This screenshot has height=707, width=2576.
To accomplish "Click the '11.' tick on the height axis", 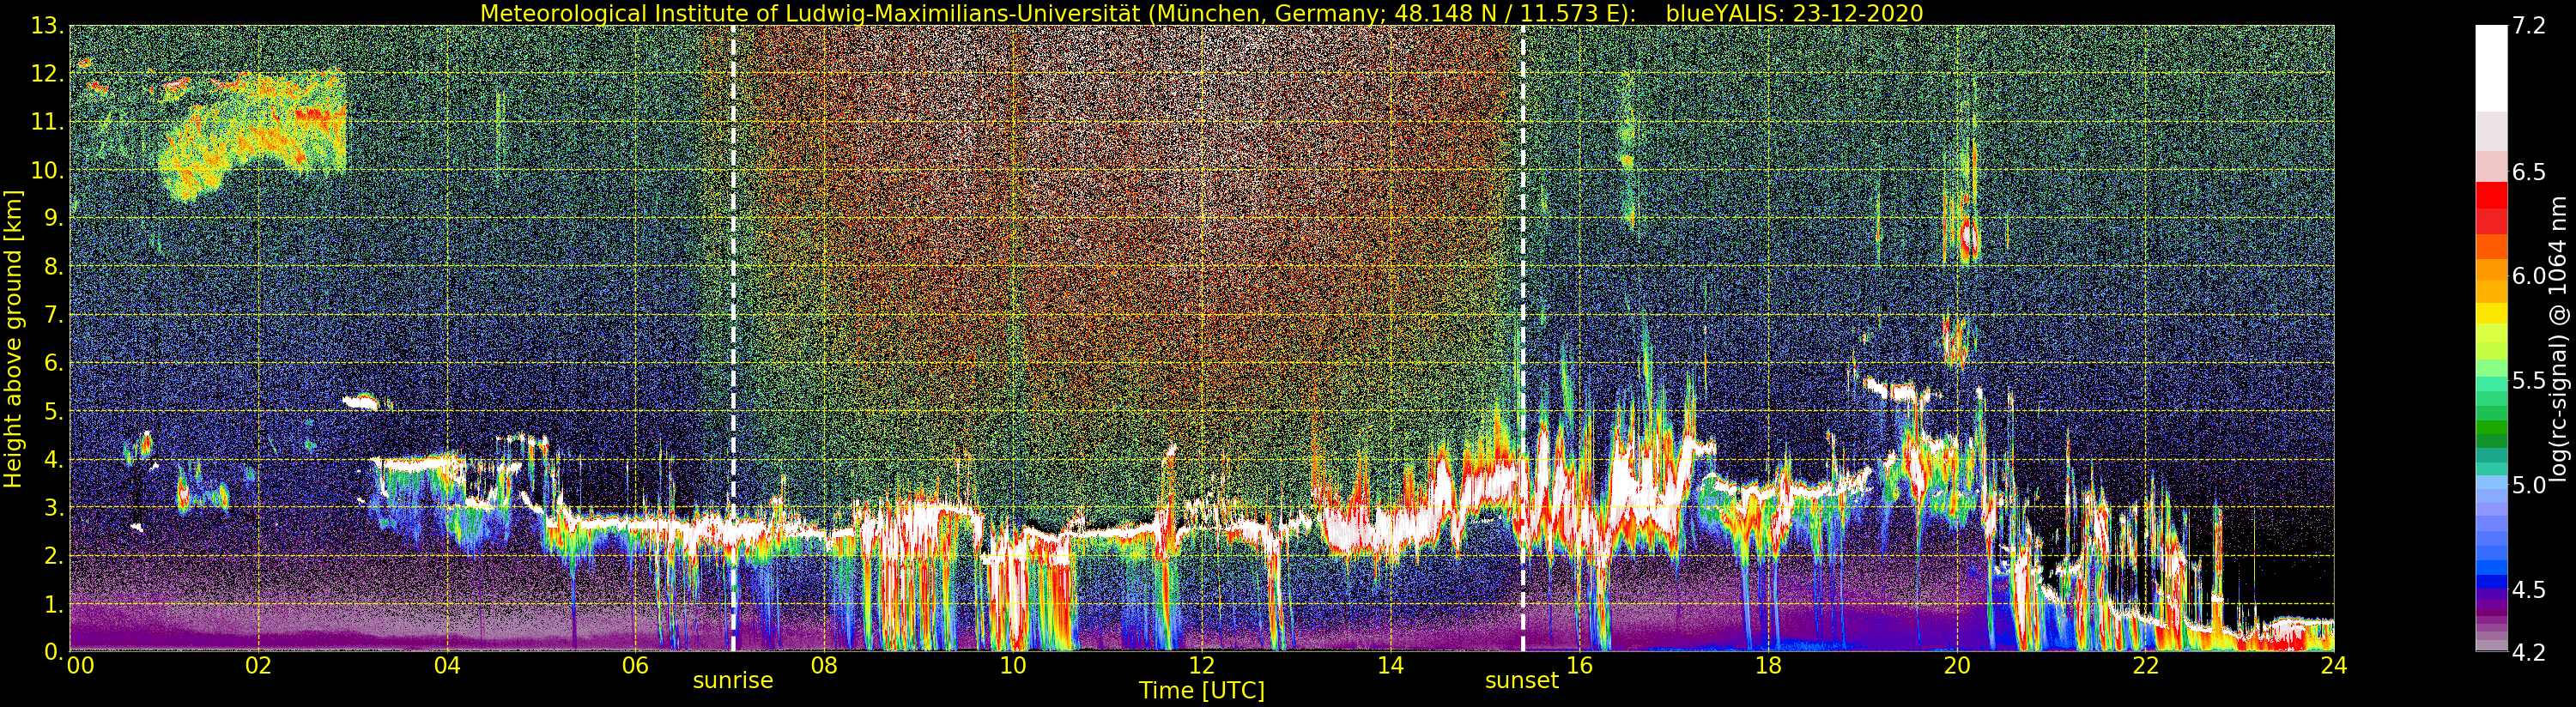I will pos(46,123).
